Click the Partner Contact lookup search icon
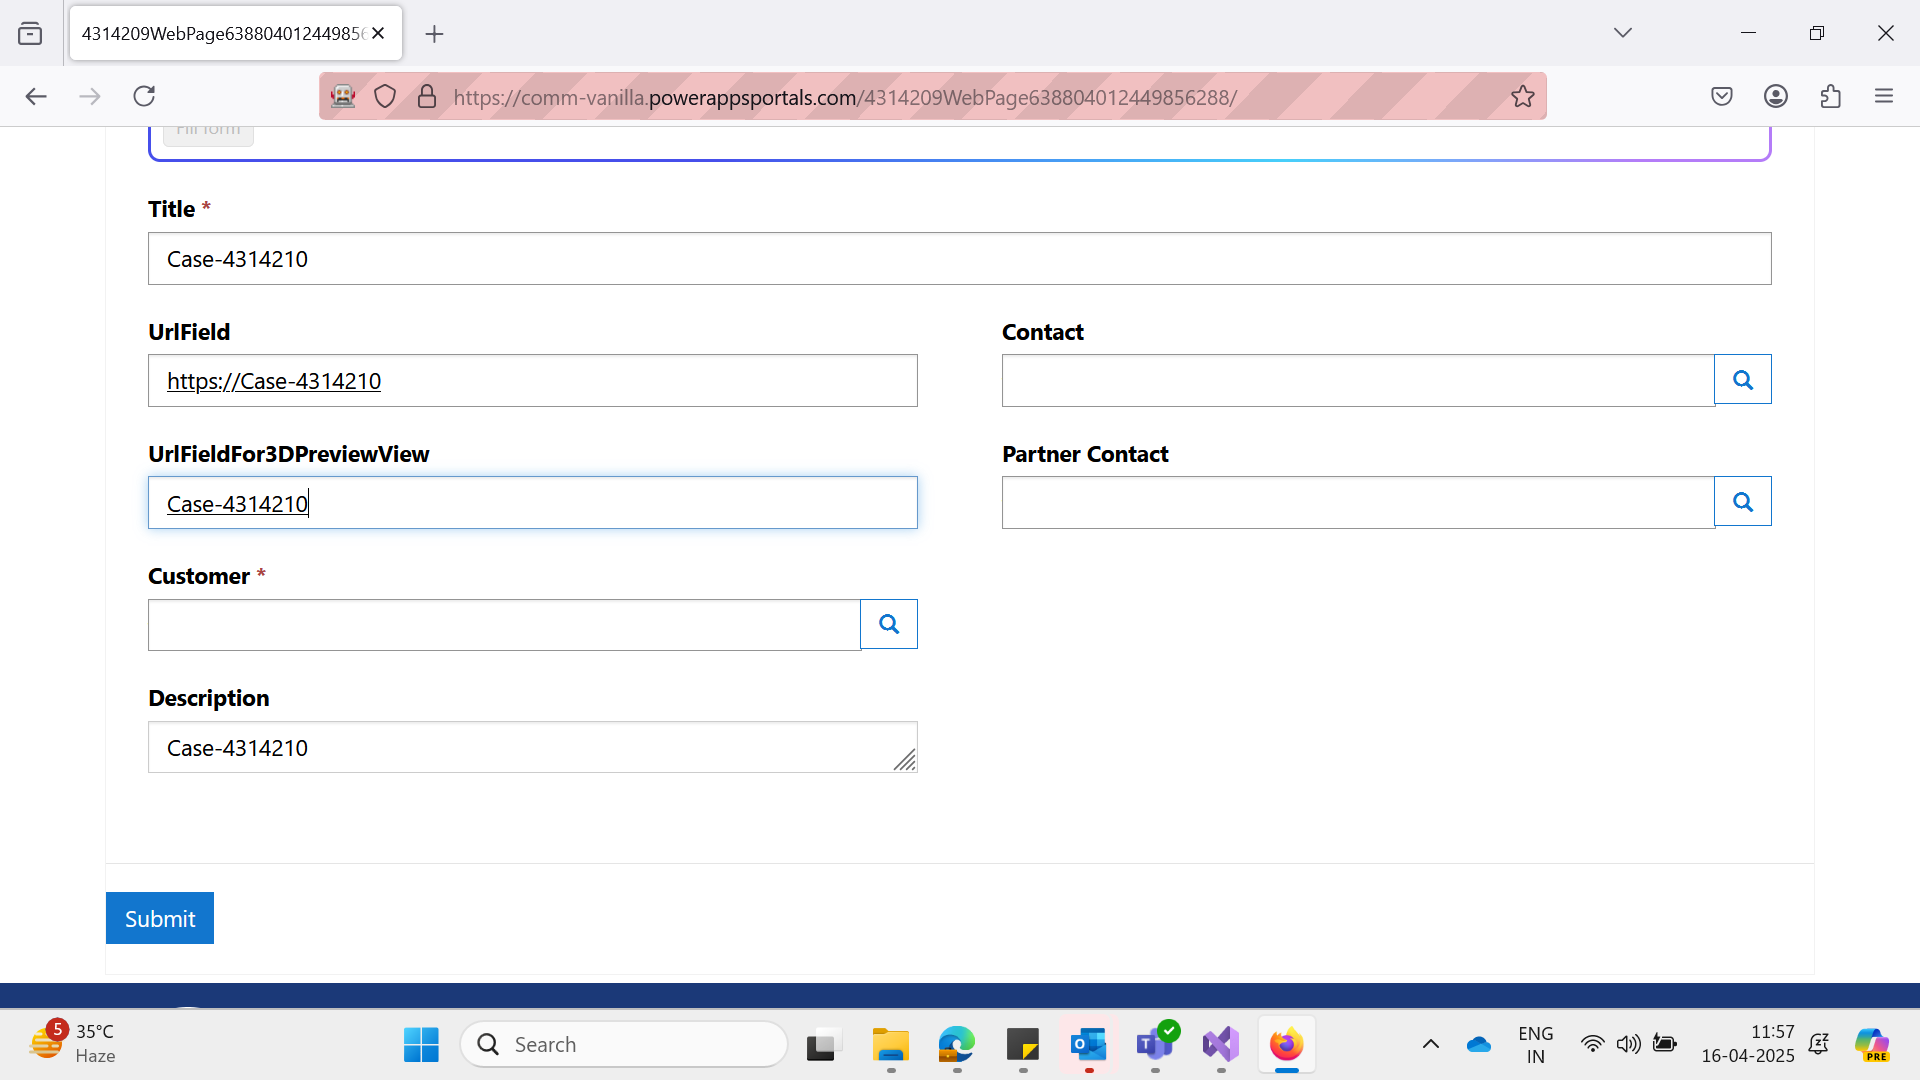1920x1080 pixels. coord(1742,502)
